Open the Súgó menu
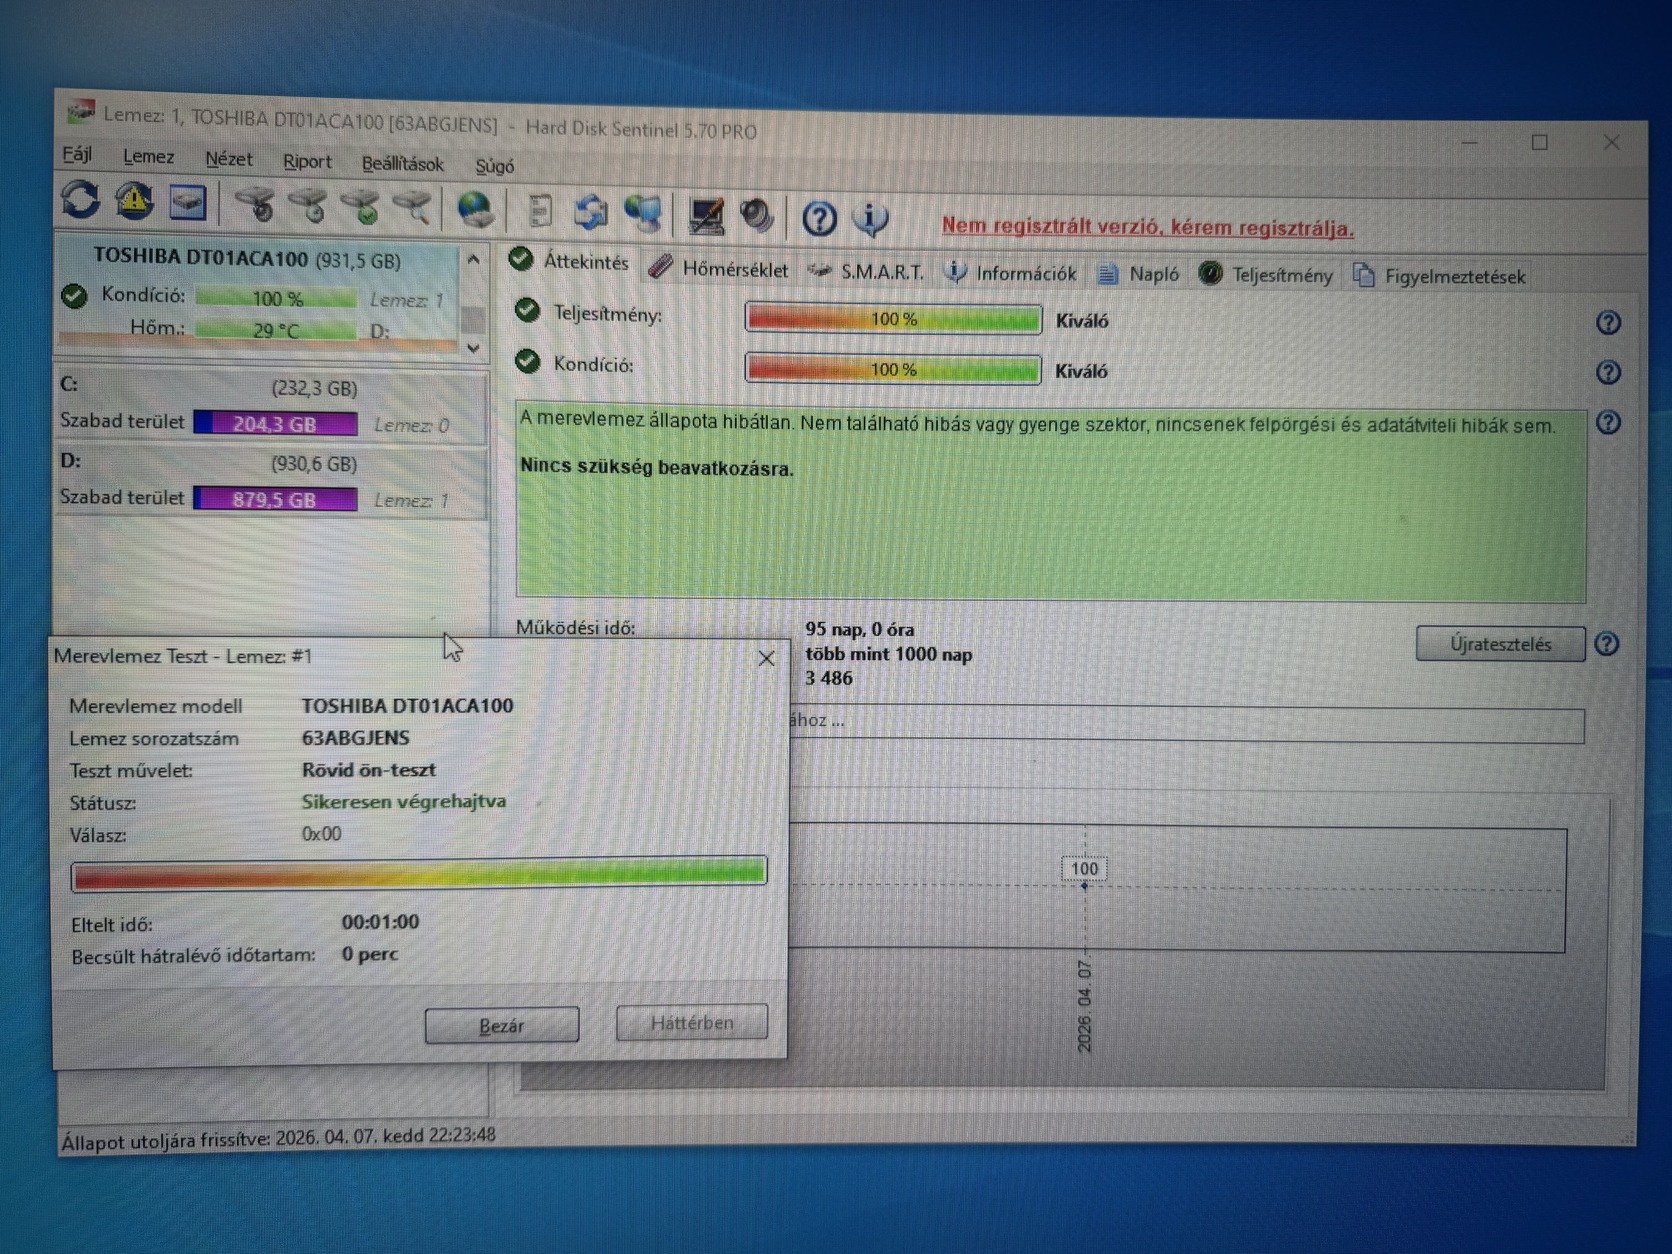 click(x=494, y=166)
